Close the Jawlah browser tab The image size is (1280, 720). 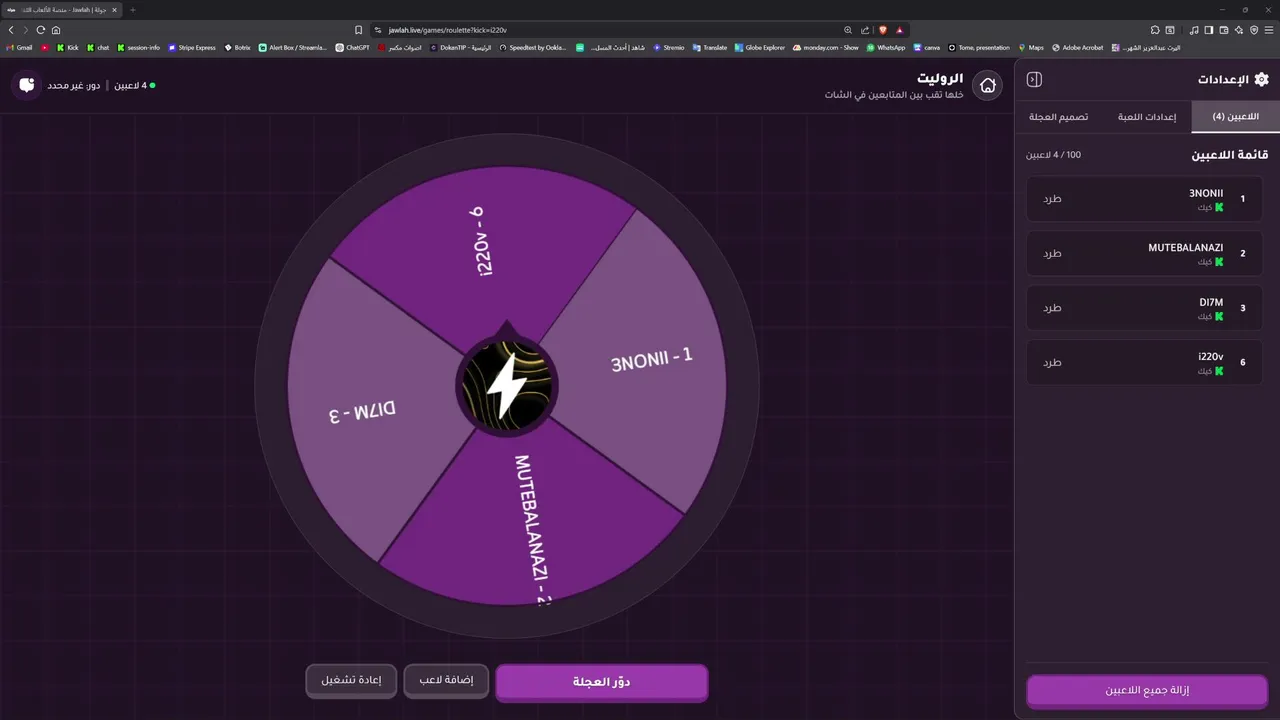pyautogui.click(x=115, y=10)
